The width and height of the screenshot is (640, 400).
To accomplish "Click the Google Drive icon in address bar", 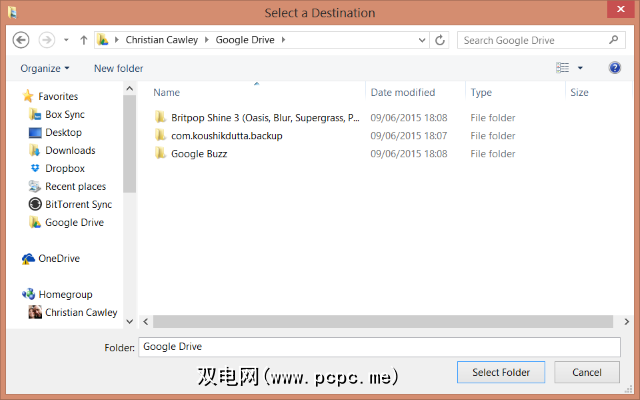I will pyautogui.click(x=103, y=40).
